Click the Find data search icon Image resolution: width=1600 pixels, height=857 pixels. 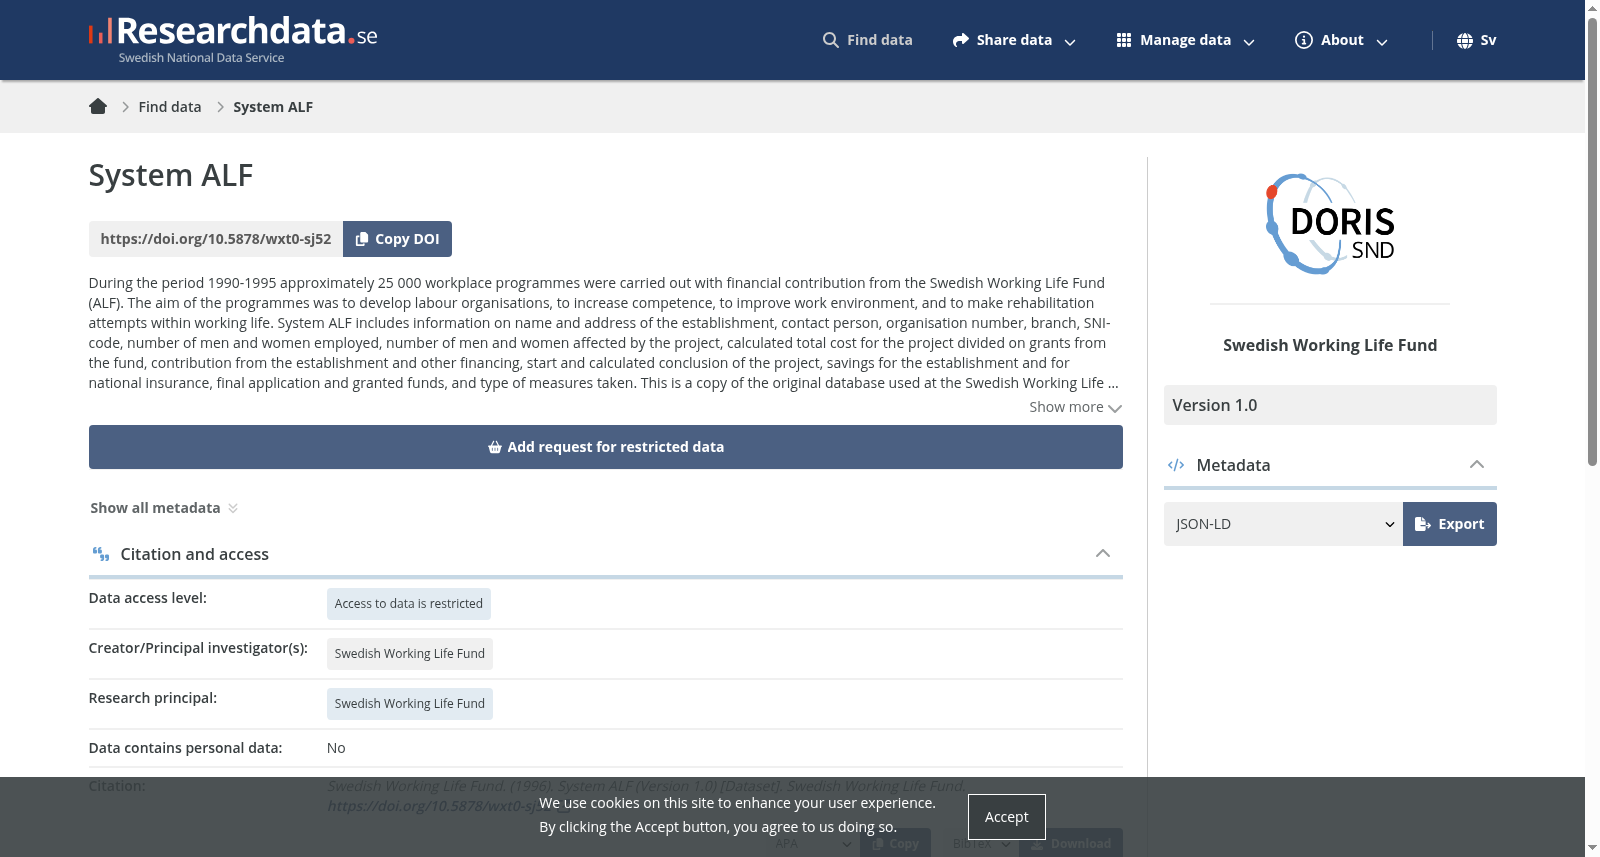(831, 40)
